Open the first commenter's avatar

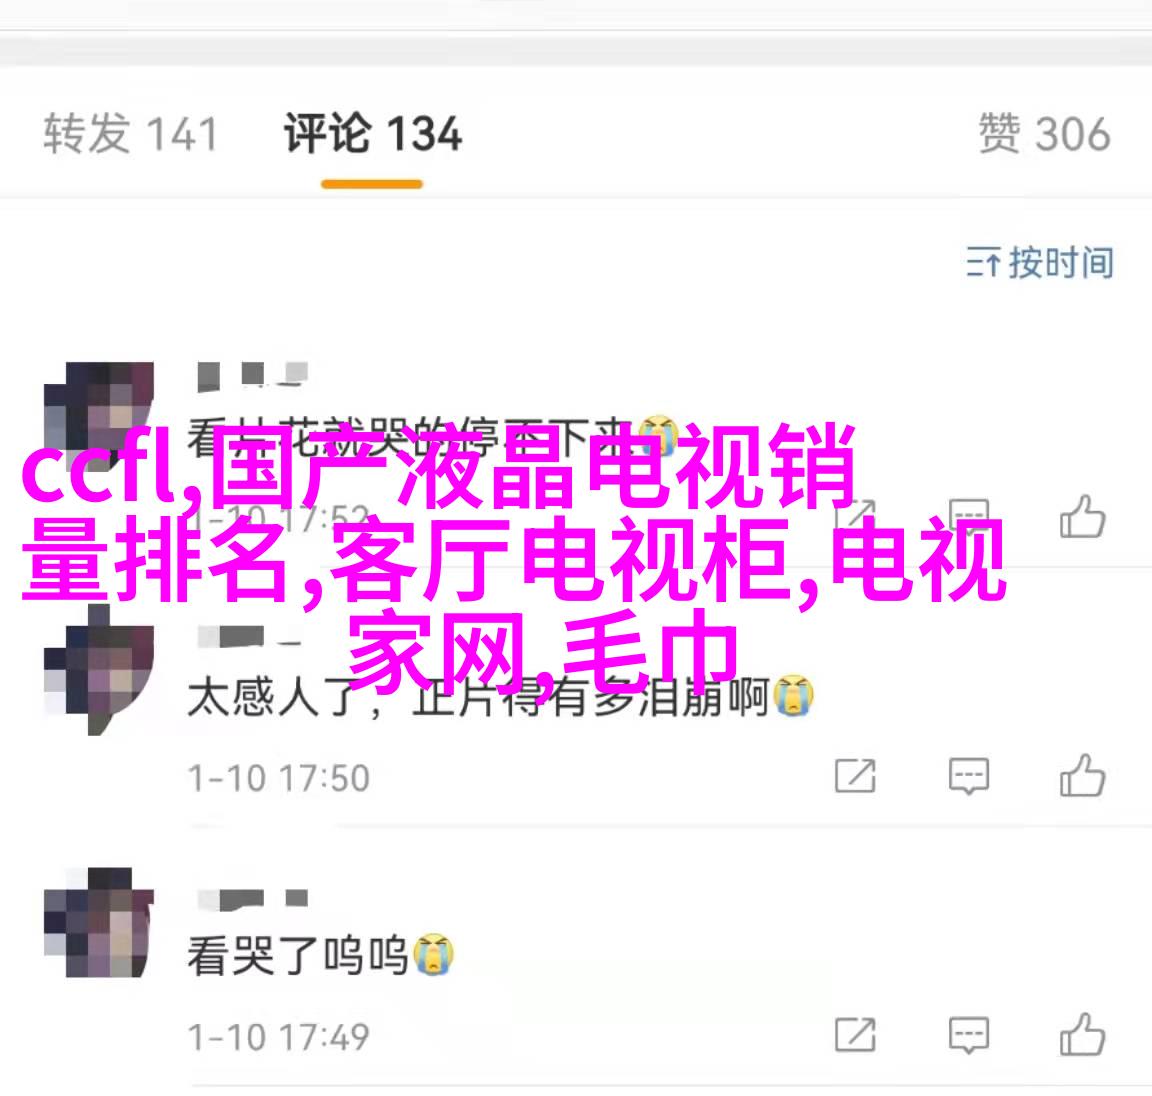point(99,417)
